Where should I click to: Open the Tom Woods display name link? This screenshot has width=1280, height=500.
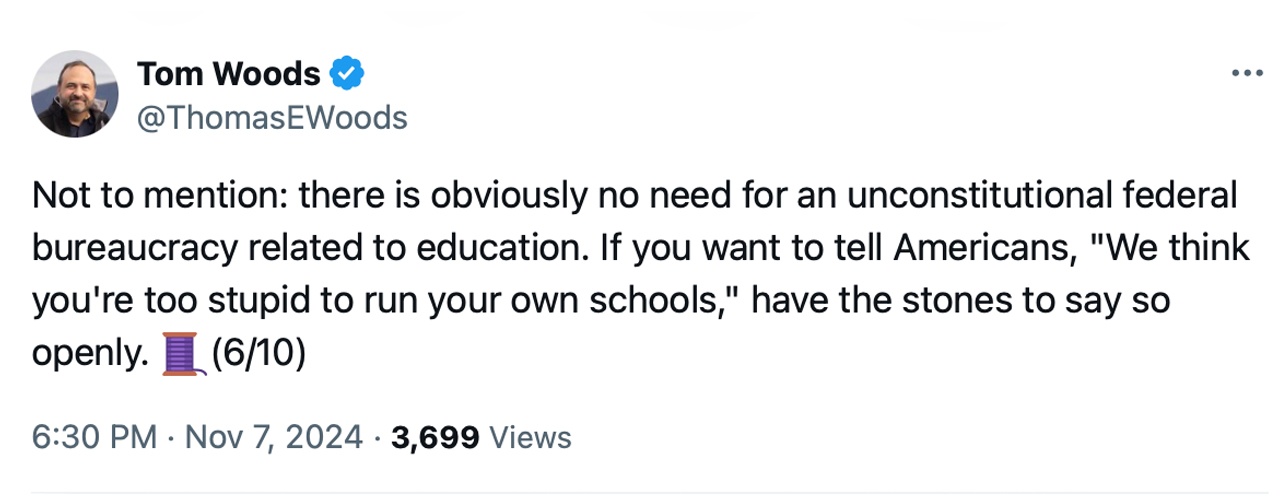(x=229, y=73)
